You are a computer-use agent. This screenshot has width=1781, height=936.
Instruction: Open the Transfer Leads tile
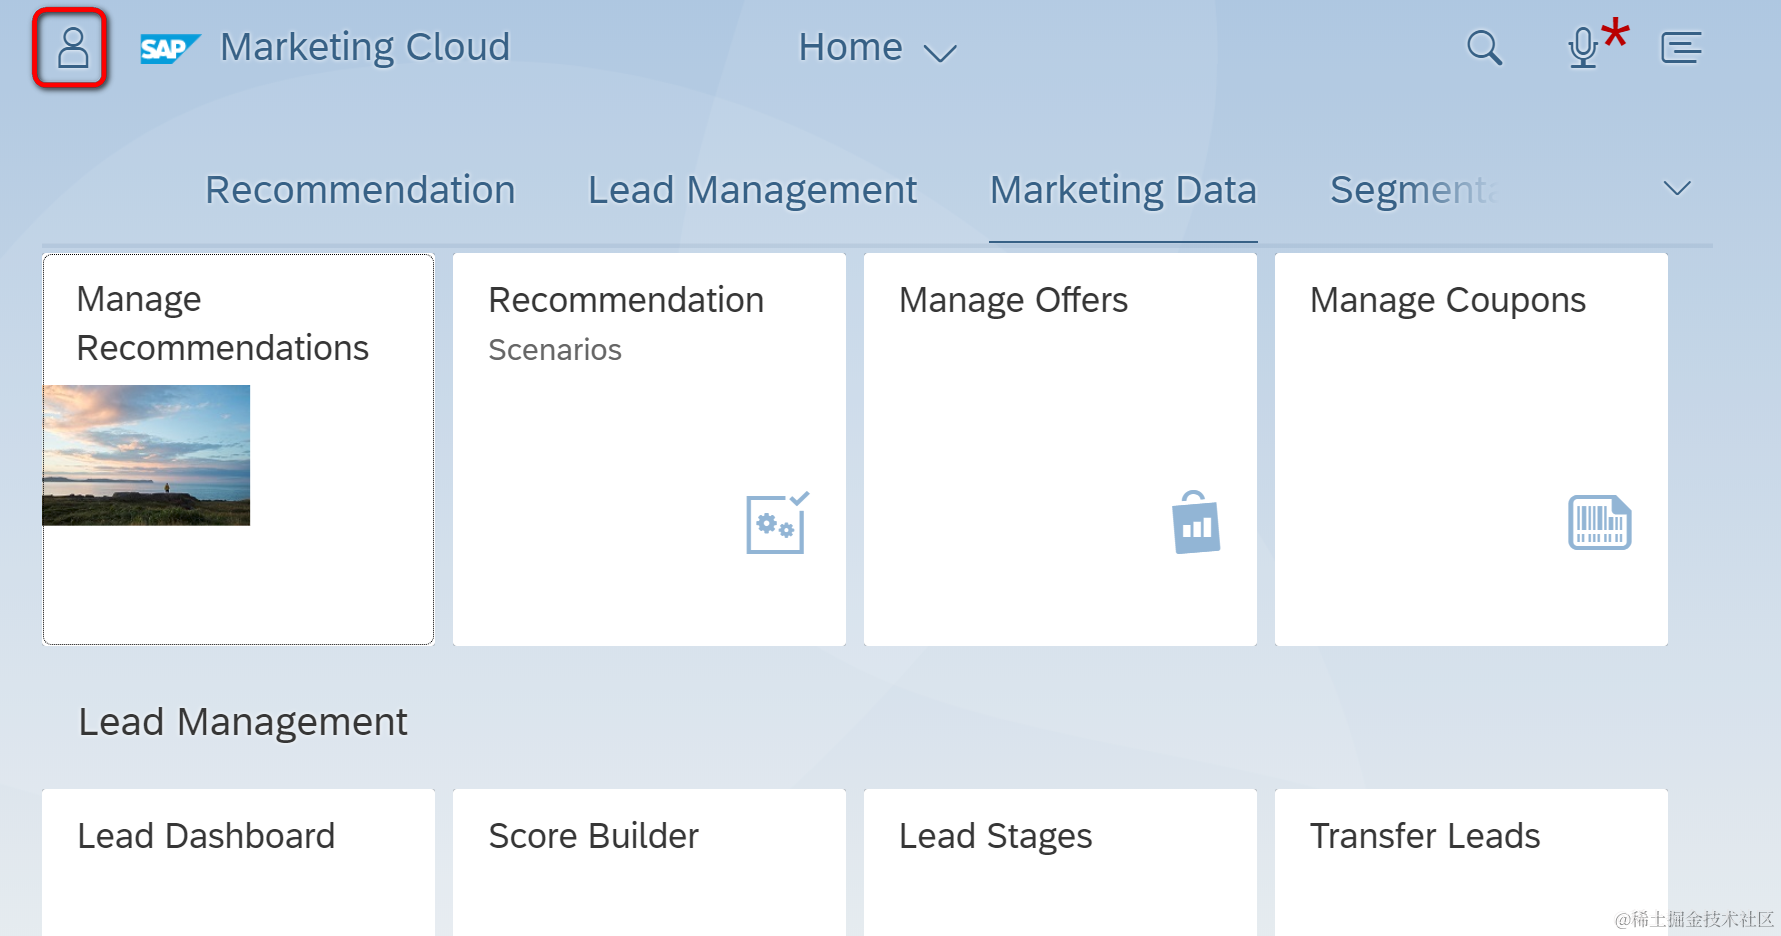1470,860
